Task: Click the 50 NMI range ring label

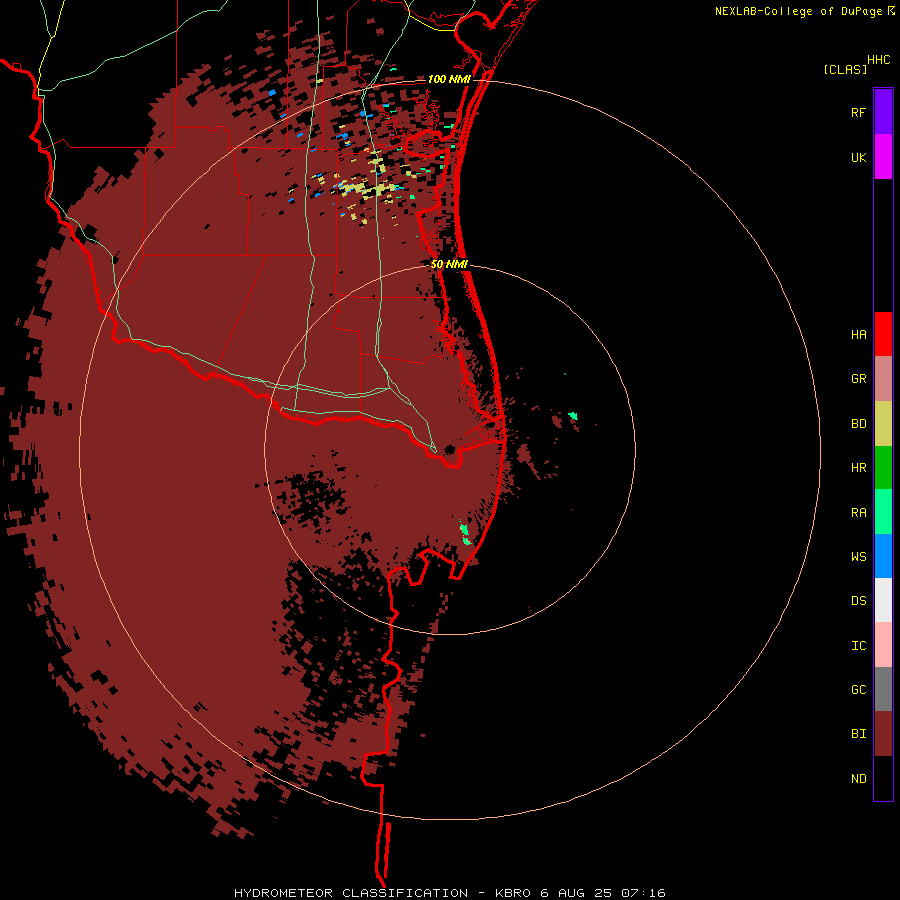Action: tap(449, 265)
